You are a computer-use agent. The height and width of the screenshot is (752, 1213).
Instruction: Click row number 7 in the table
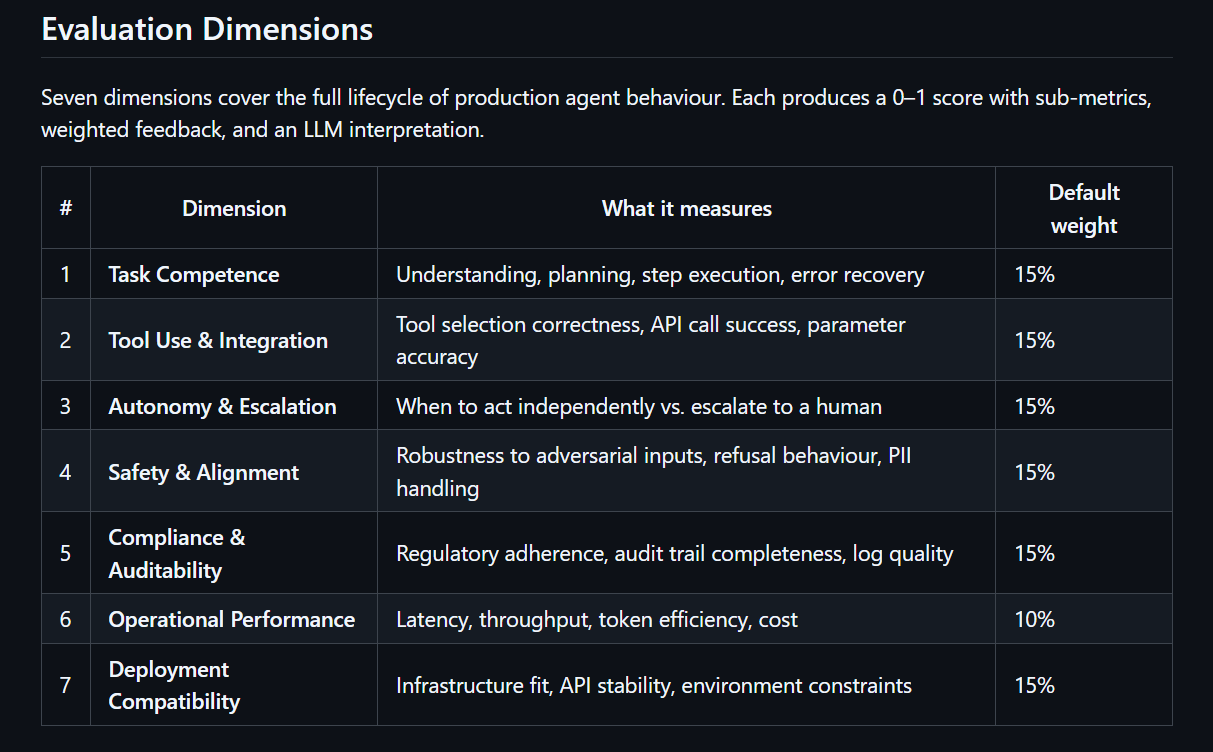point(66,685)
